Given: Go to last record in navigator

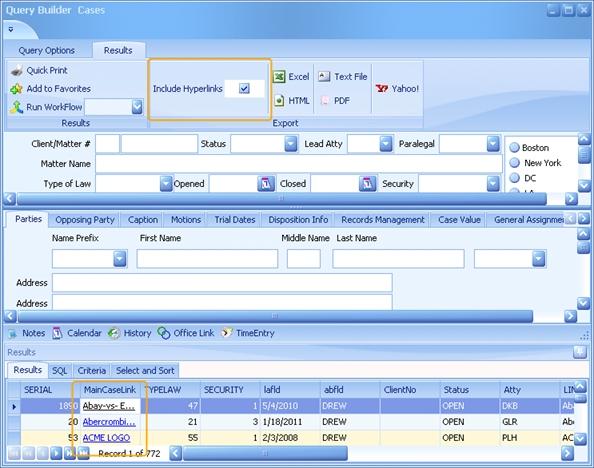Looking at the screenshot, I should tap(84, 453).
